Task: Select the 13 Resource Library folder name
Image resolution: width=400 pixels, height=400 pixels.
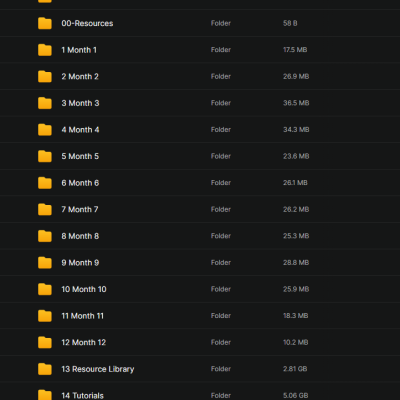Action: (98, 369)
